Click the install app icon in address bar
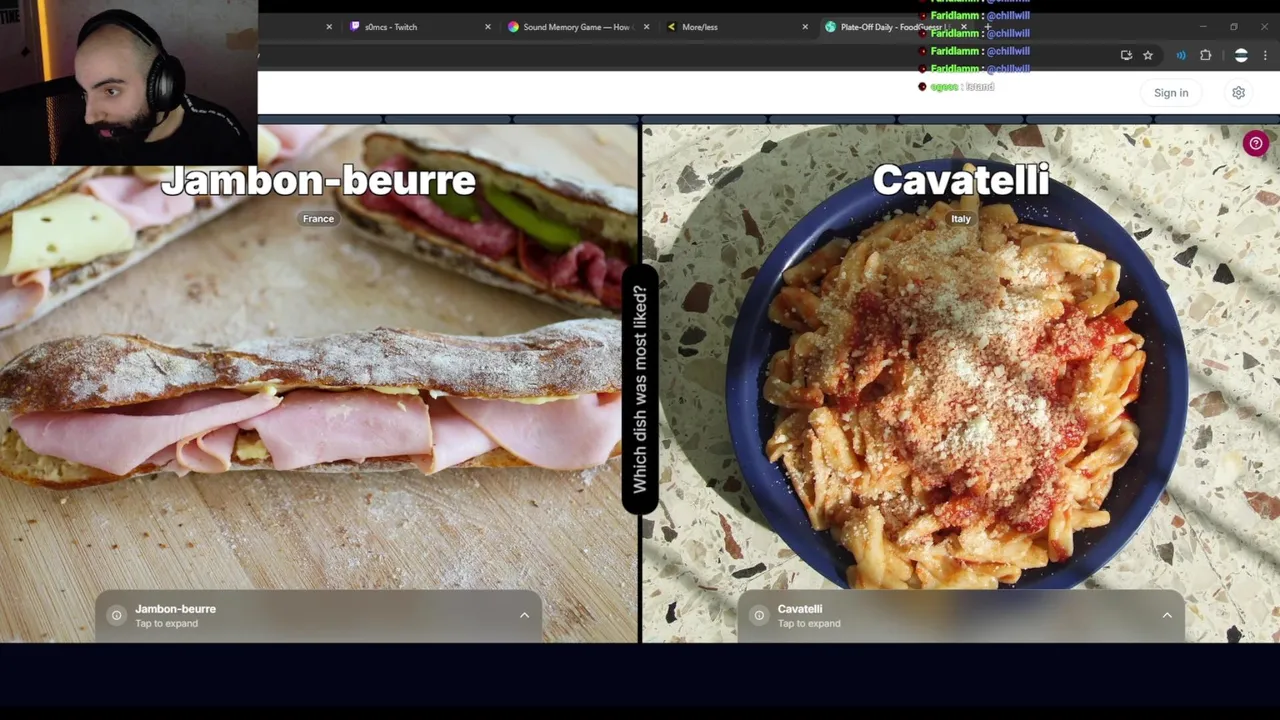 [x=1126, y=55]
